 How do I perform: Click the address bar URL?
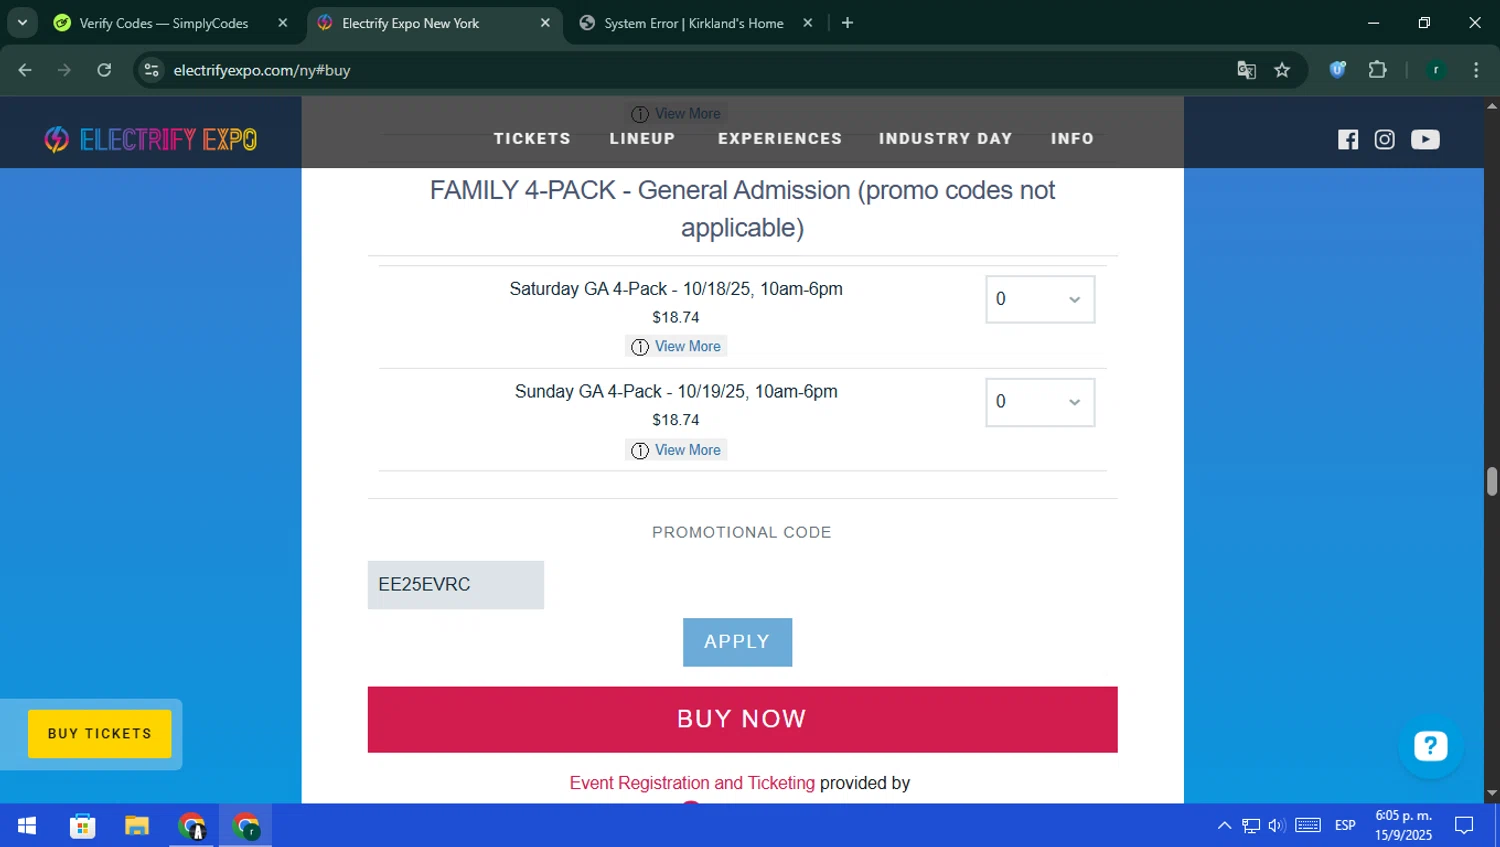click(x=262, y=70)
